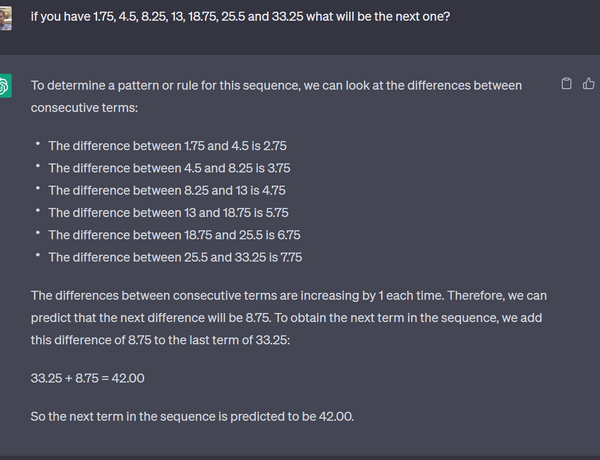Viewport: 600px width, 460px height.
Task: Click the user question about the next number
Action: coord(240,17)
